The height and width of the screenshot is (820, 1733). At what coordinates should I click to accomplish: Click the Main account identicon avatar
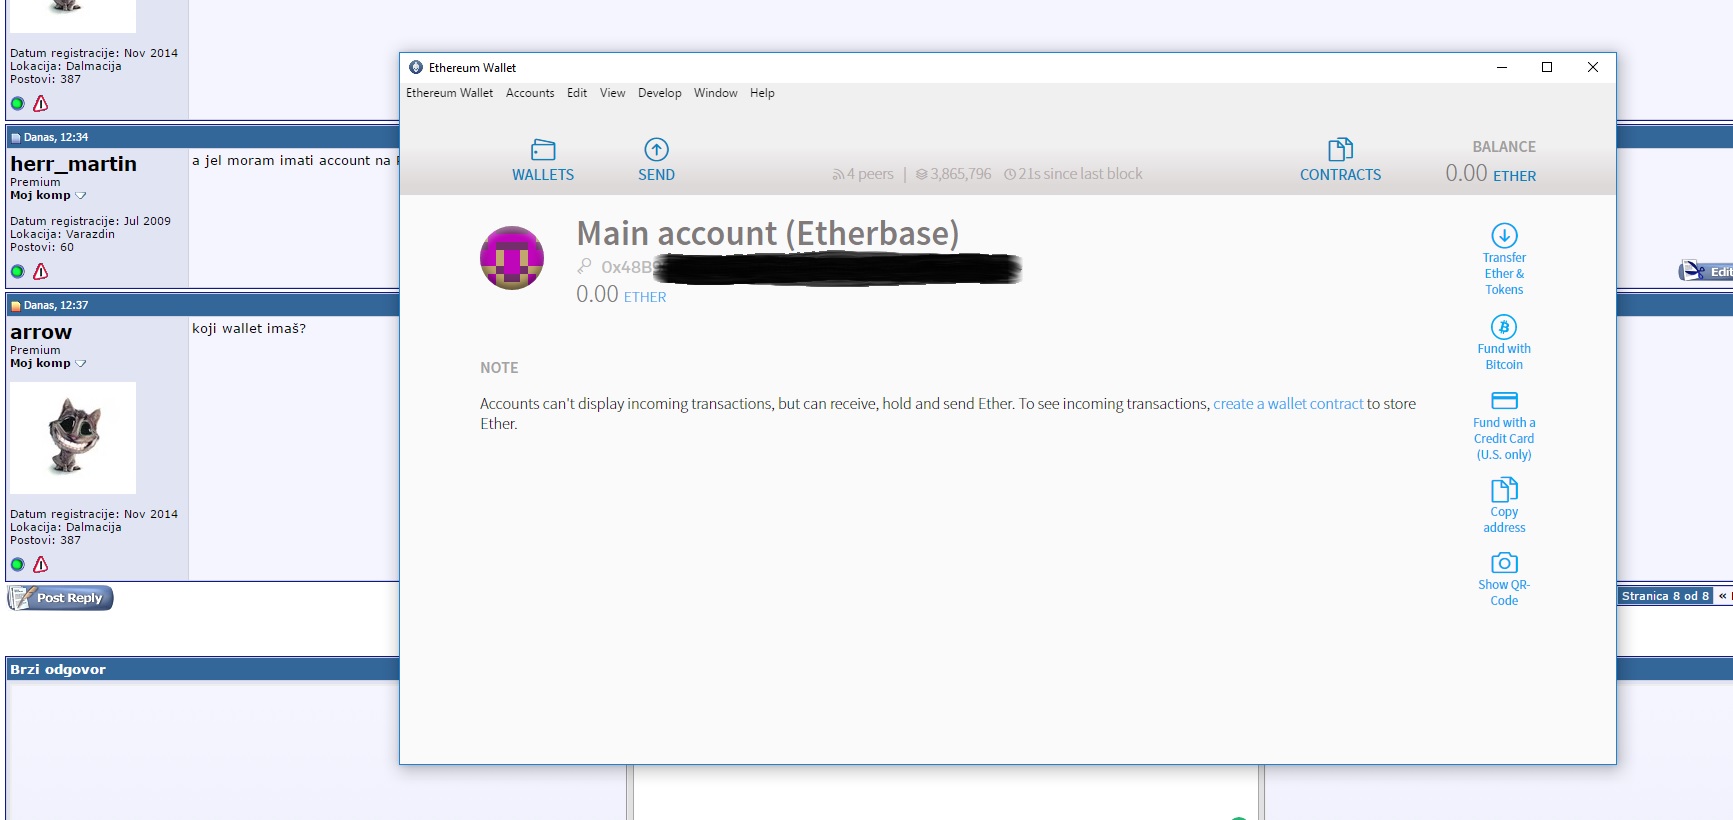(512, 258)
